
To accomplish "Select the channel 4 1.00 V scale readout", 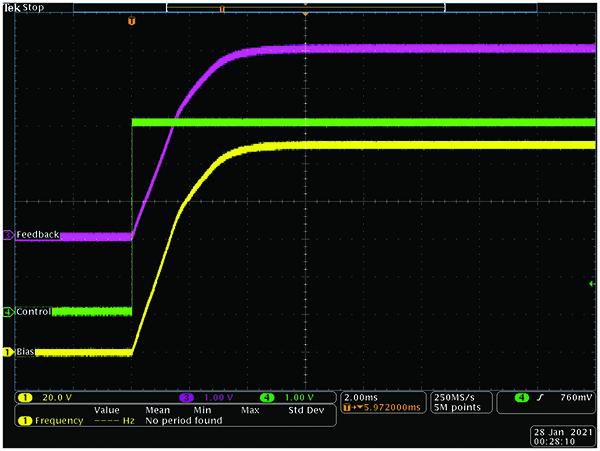I will tap(292, 397).
